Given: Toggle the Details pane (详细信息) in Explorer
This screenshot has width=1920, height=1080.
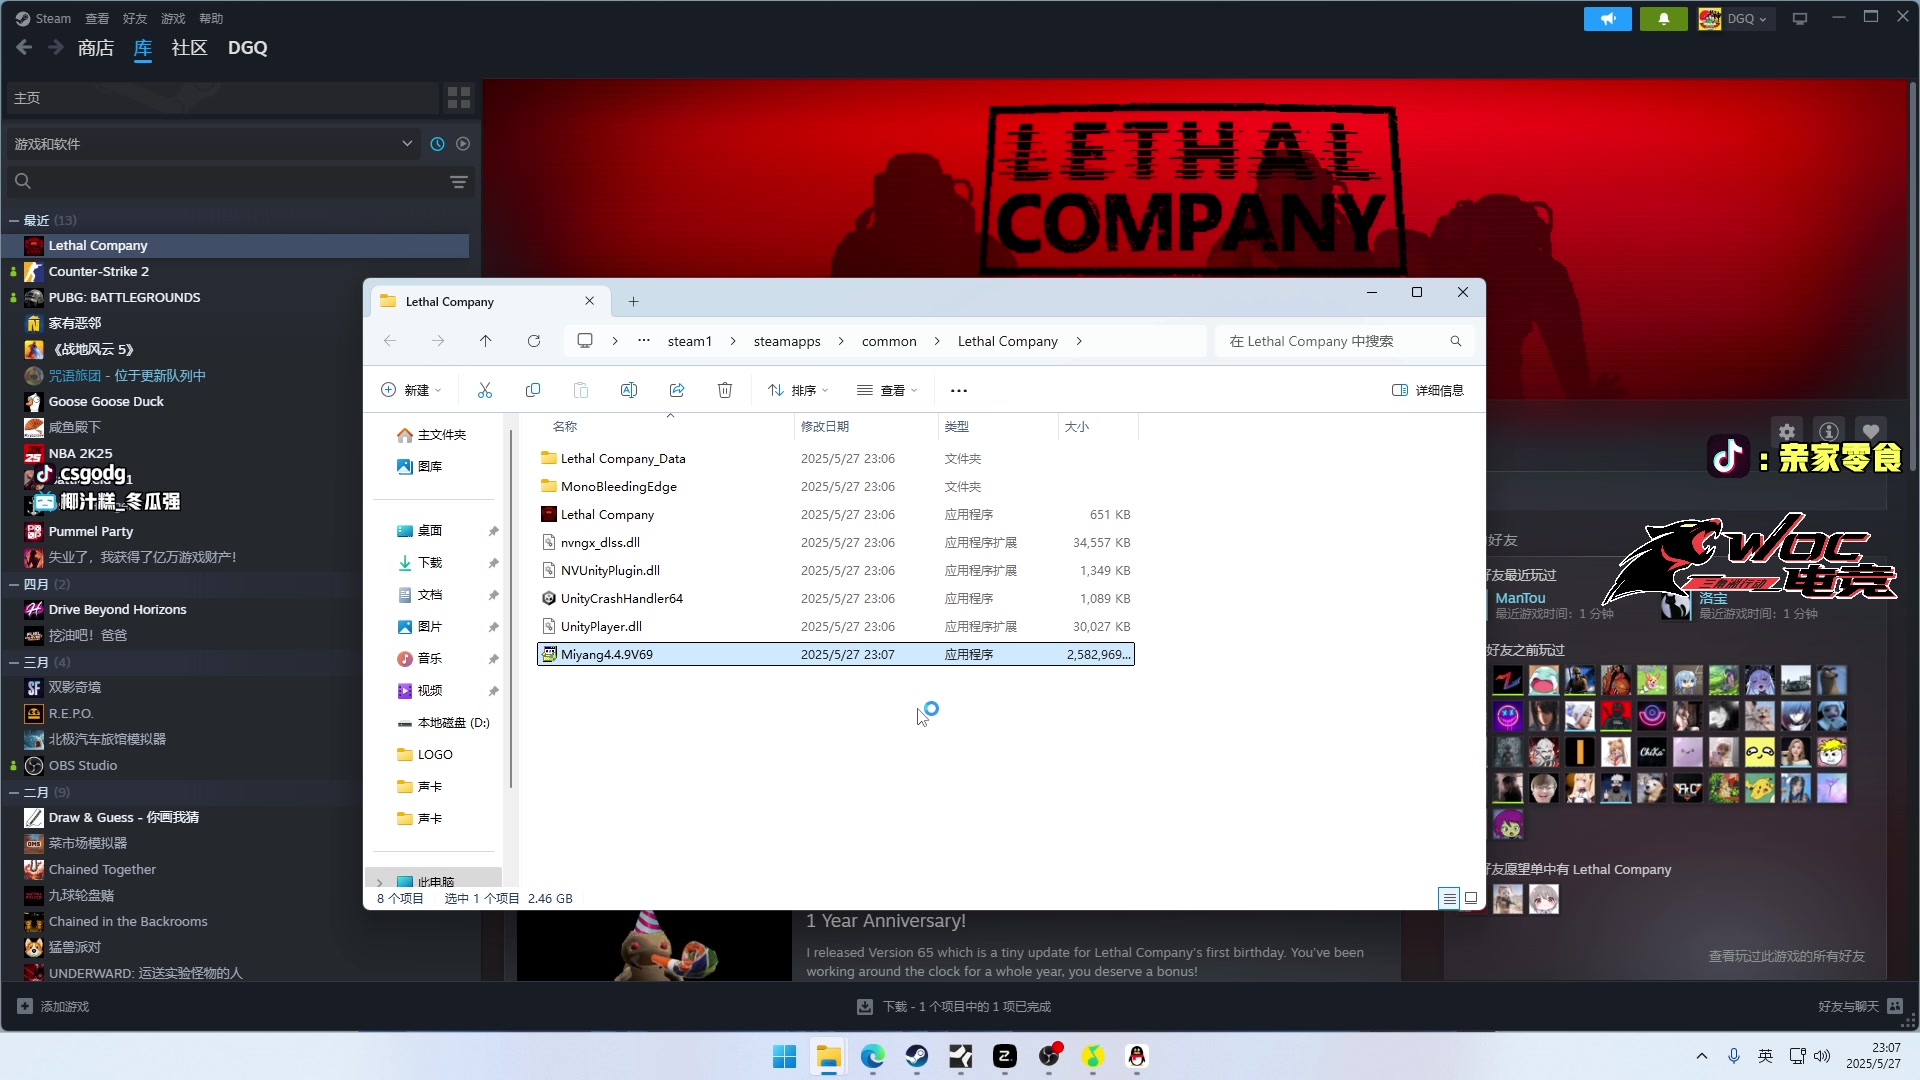Looking at the screenshot, I should click(1428, 390).
